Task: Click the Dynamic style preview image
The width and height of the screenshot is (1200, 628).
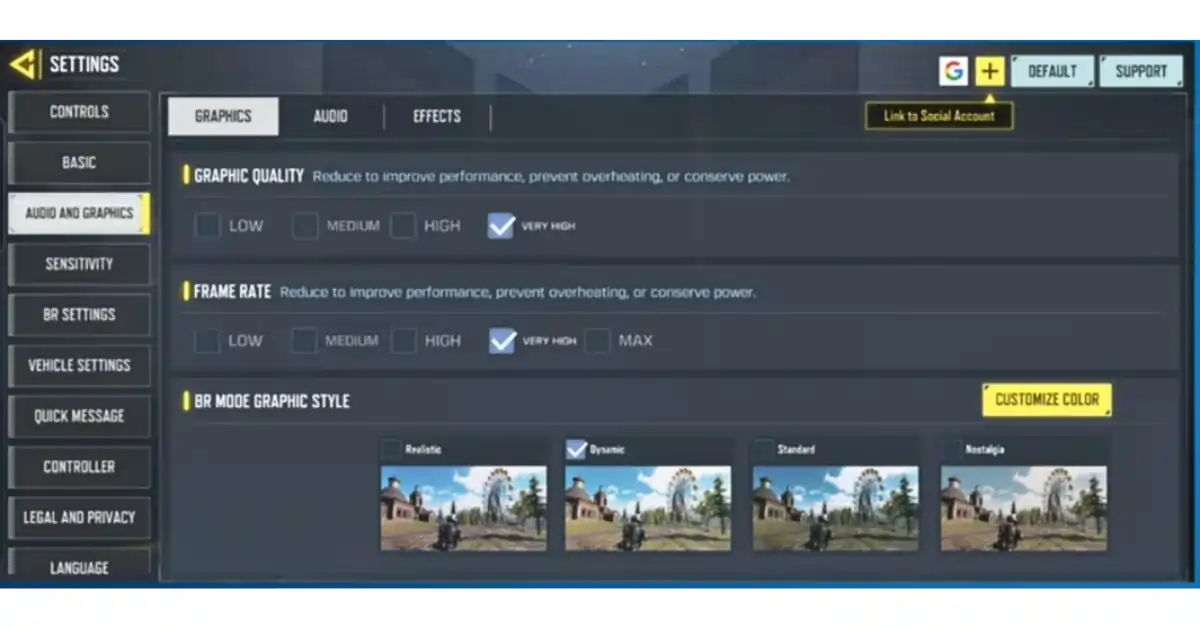Action: click(648, 508)
